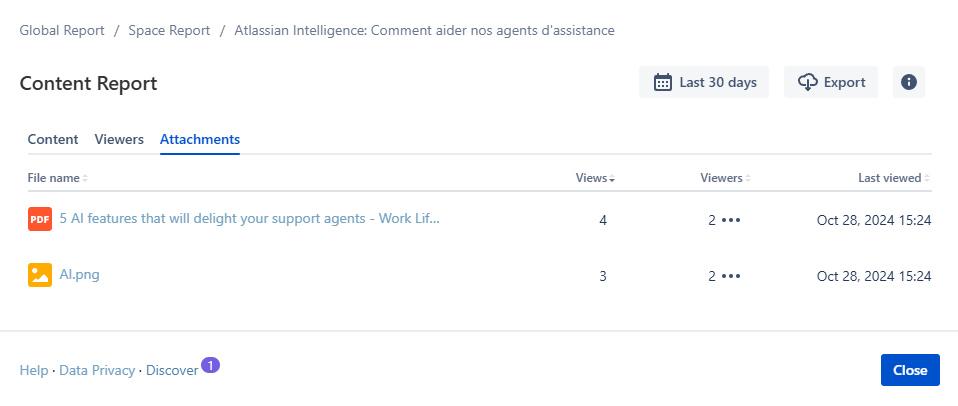Sort by Last viewed column
The image size is (958, 406).
coord(893,178)
